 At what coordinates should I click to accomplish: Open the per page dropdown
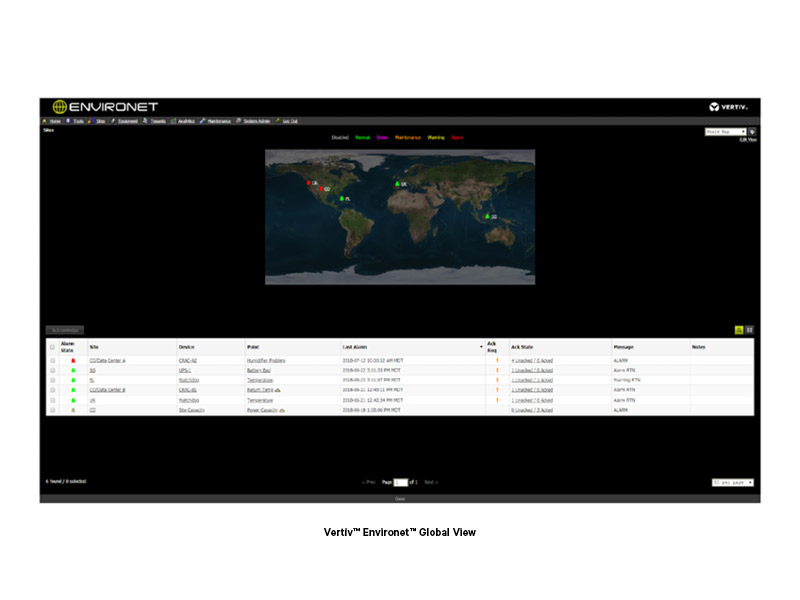click(732, 482)
